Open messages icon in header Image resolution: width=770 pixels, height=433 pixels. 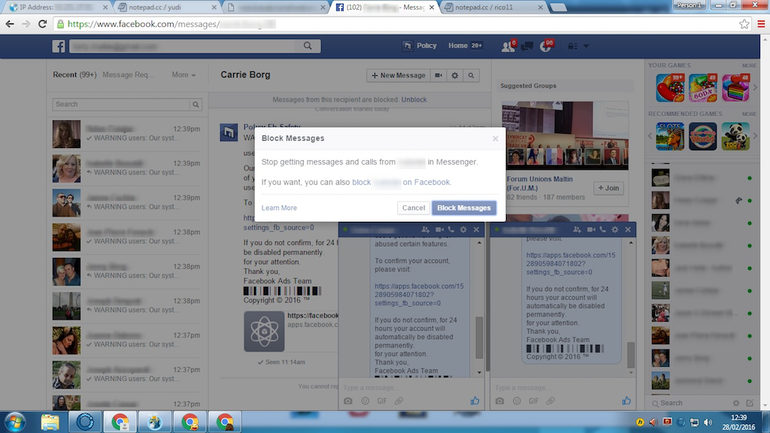[527, 46]
